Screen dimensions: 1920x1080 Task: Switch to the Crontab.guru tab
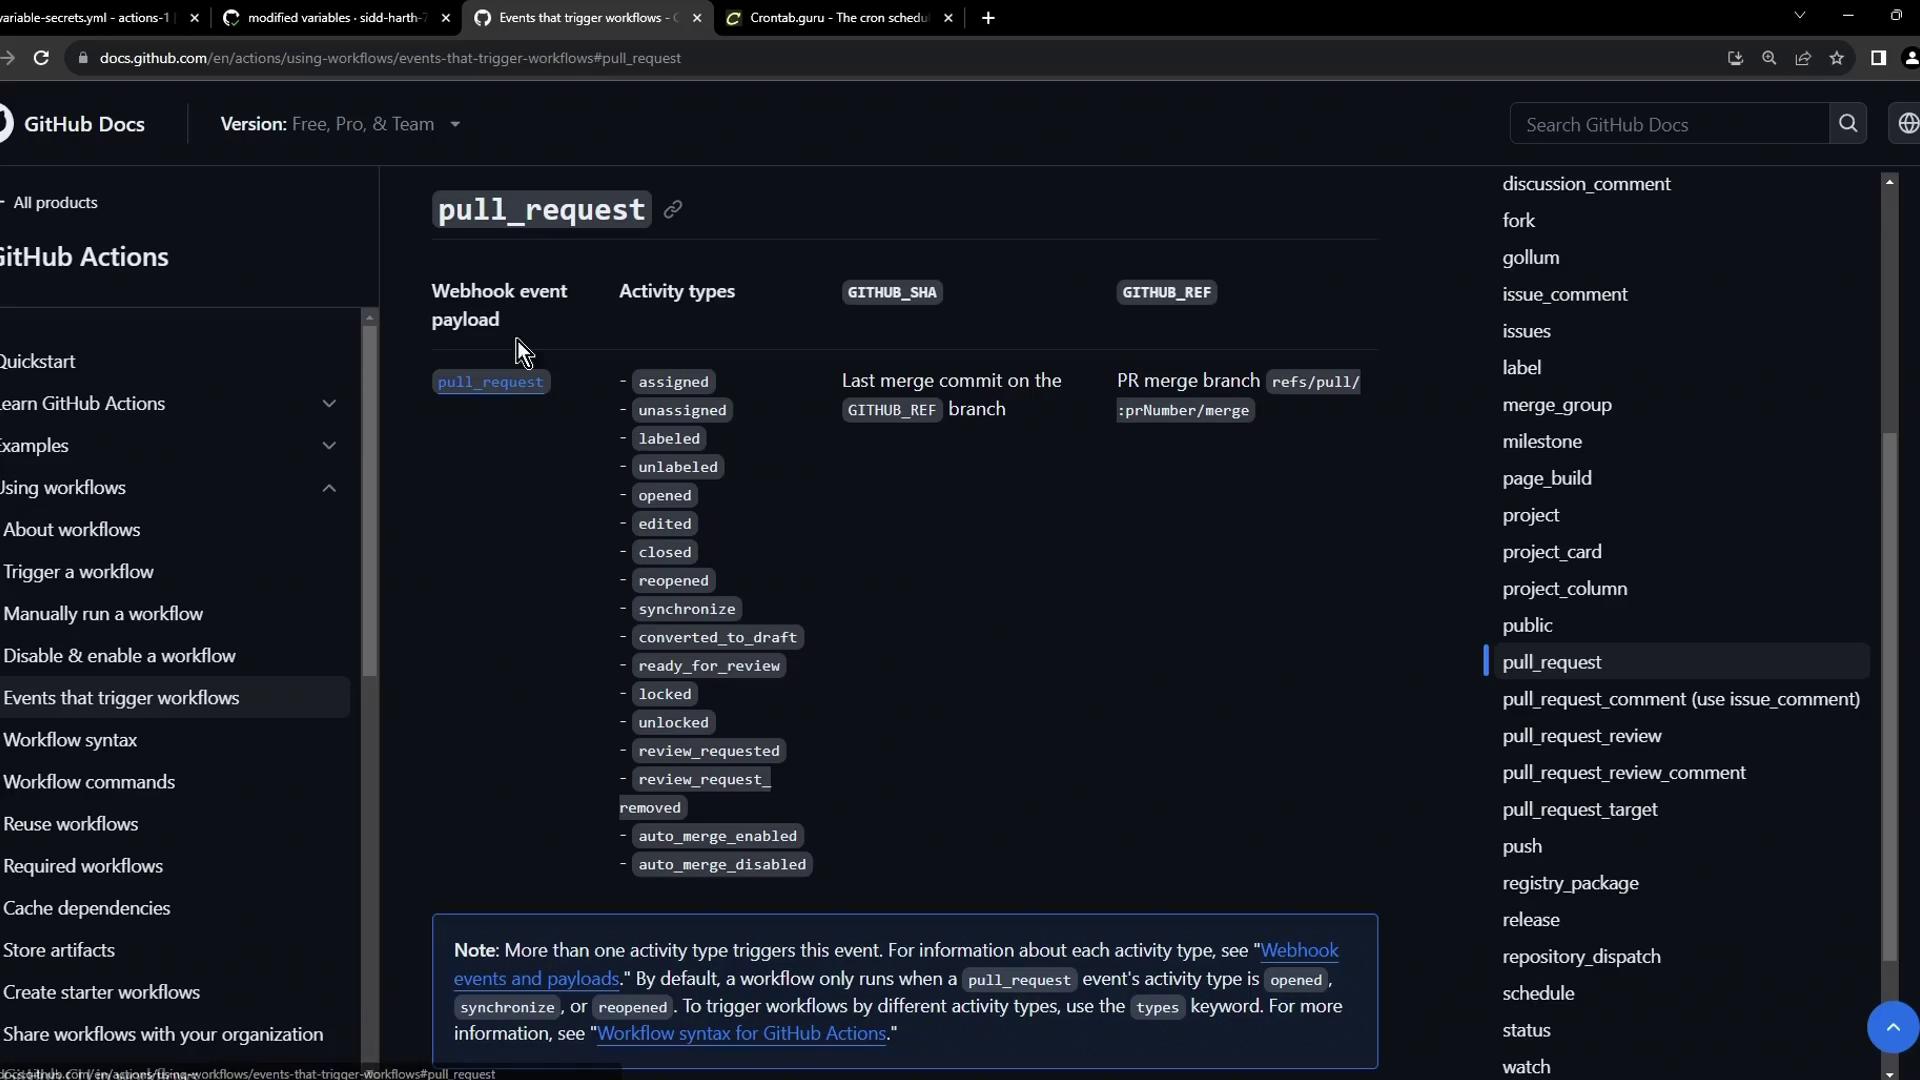(838, 18)
